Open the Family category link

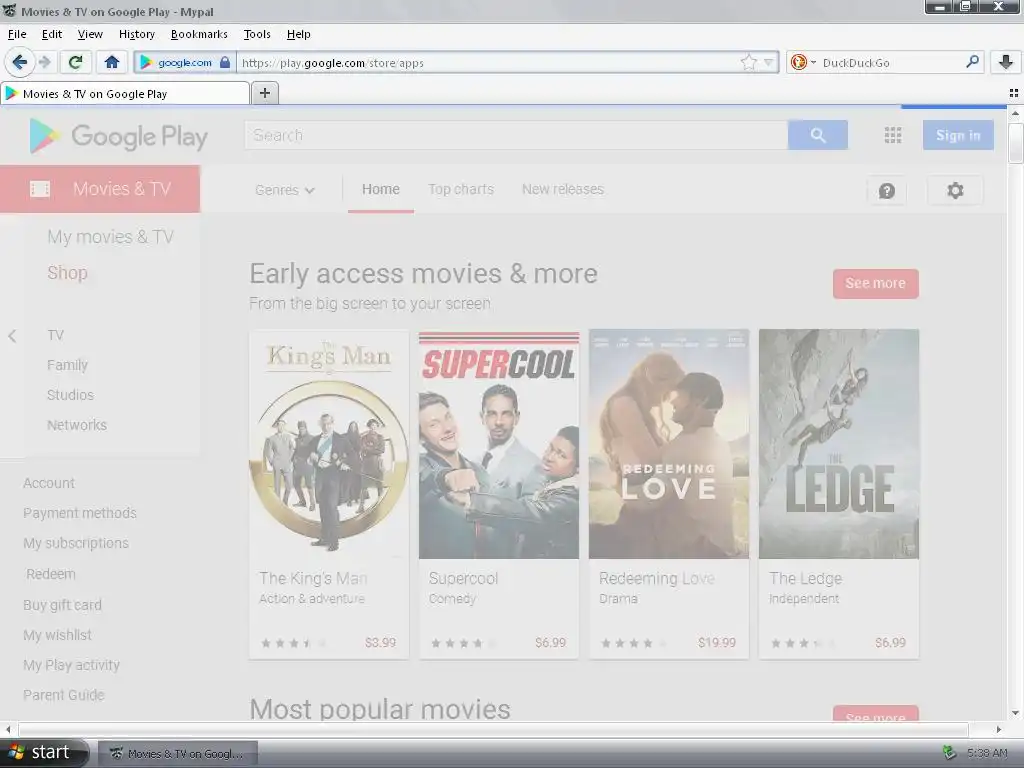[67, 365]
